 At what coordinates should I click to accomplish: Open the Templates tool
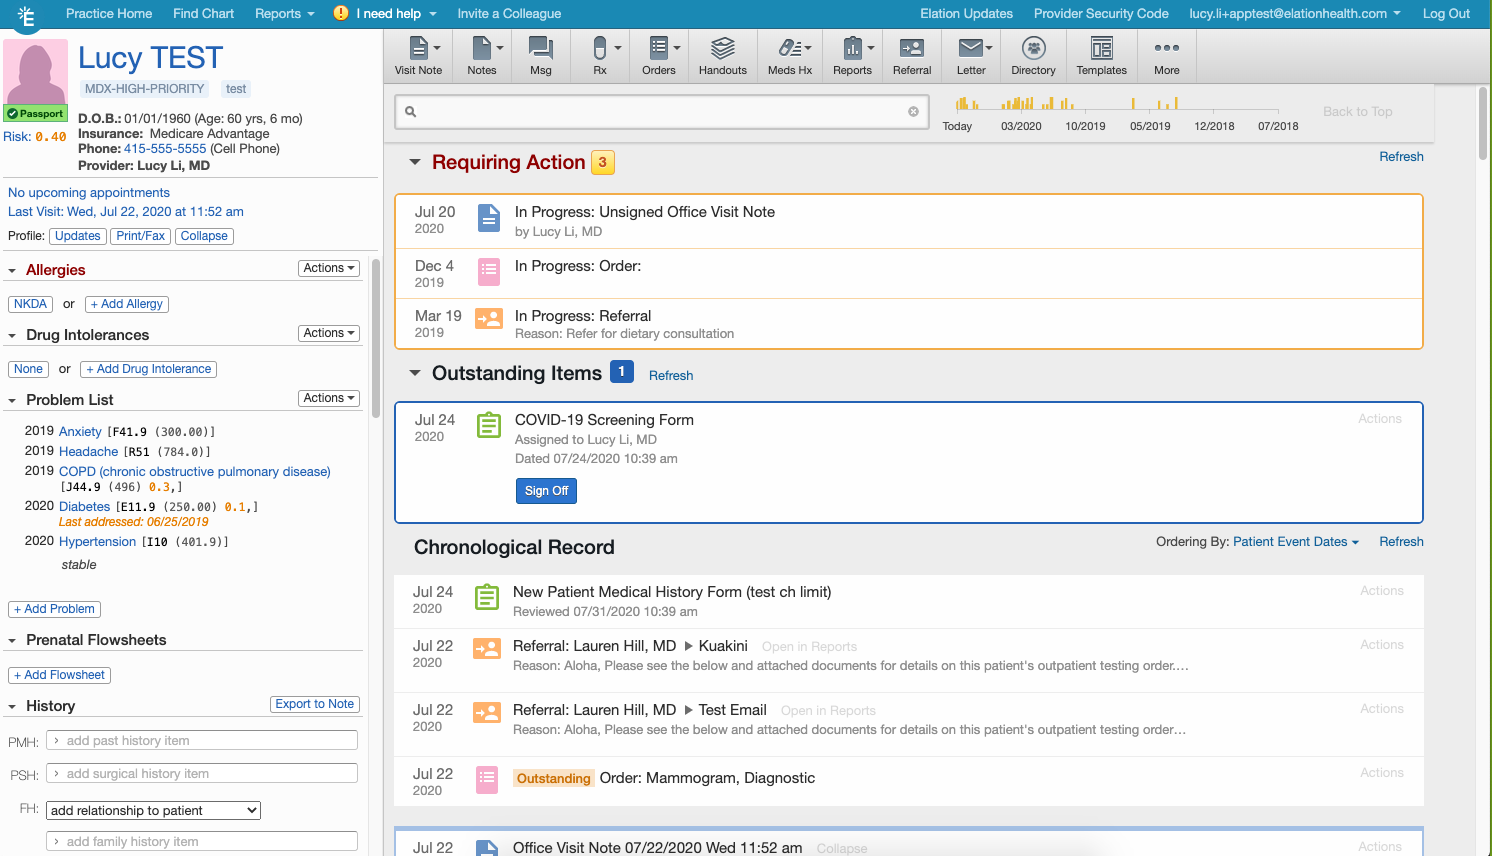pyautogui.click(x=1102, y=56)
